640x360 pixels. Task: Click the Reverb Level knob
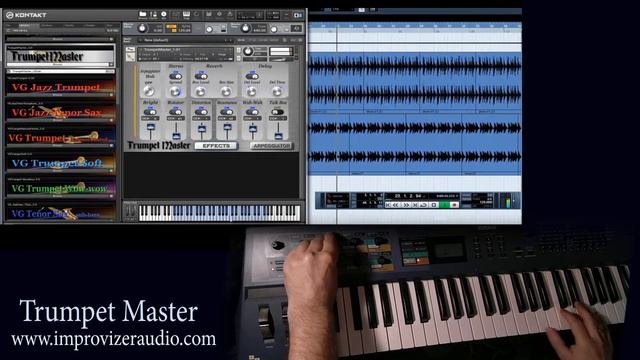coord(201,91)
